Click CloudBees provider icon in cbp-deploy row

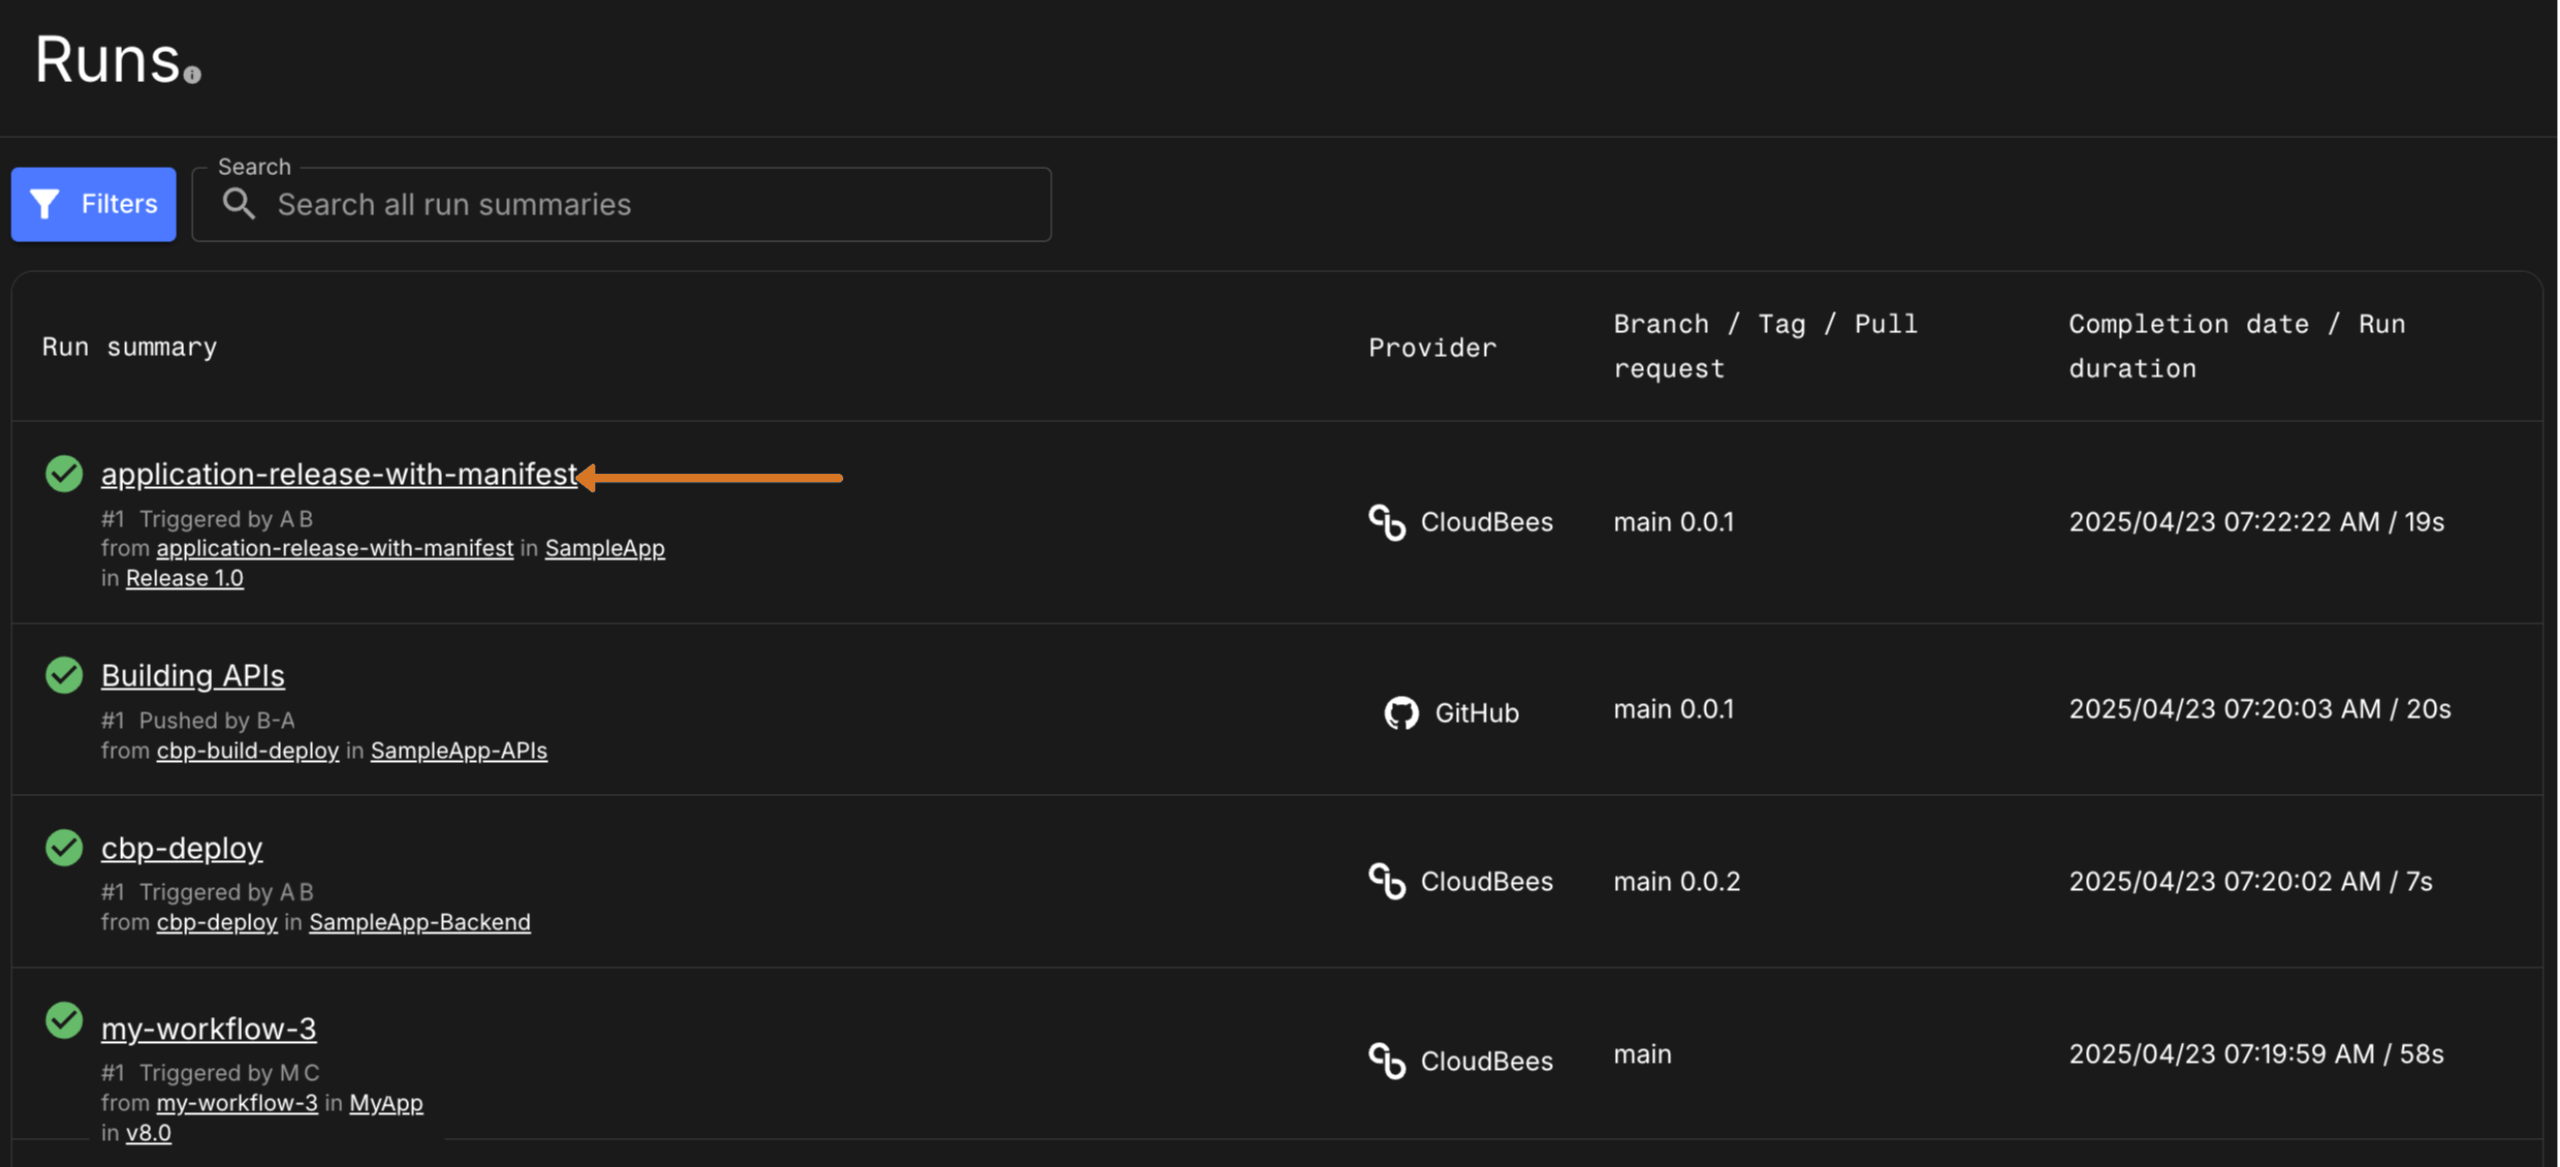pyautogui.click(x=1387, y=881)
